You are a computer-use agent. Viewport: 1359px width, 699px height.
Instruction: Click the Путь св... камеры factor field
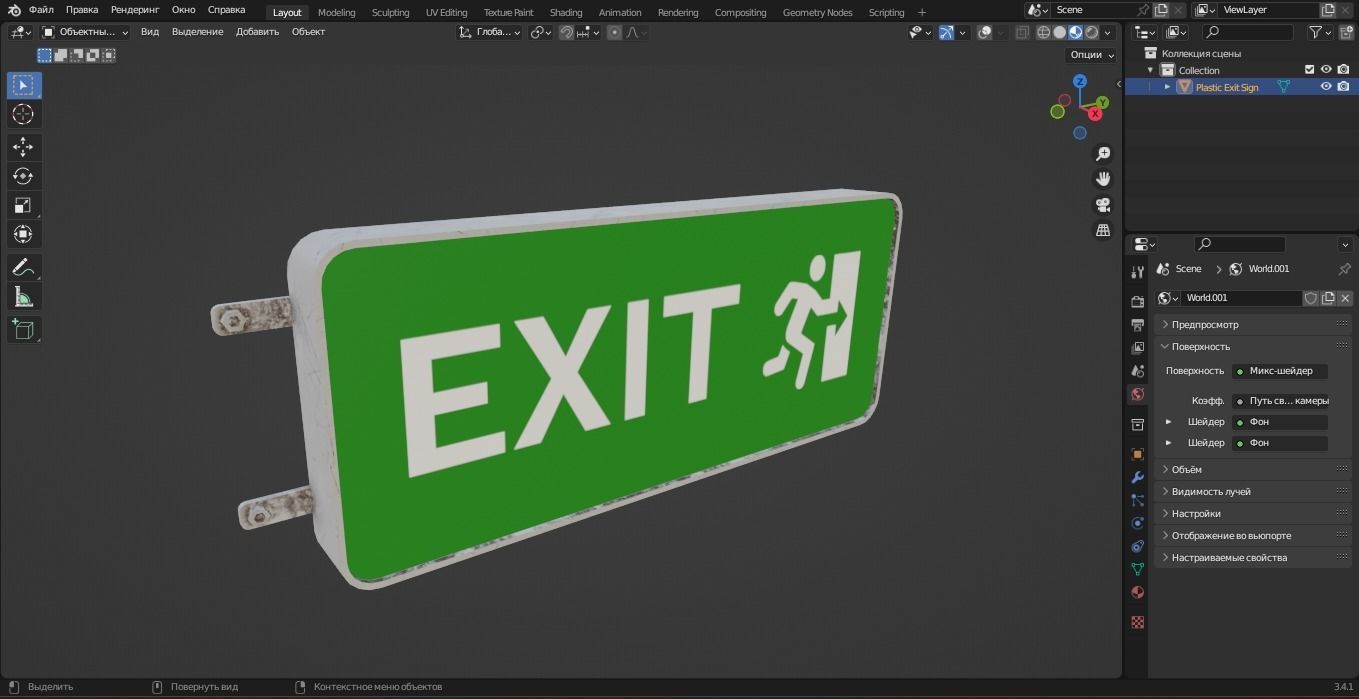1280,401
